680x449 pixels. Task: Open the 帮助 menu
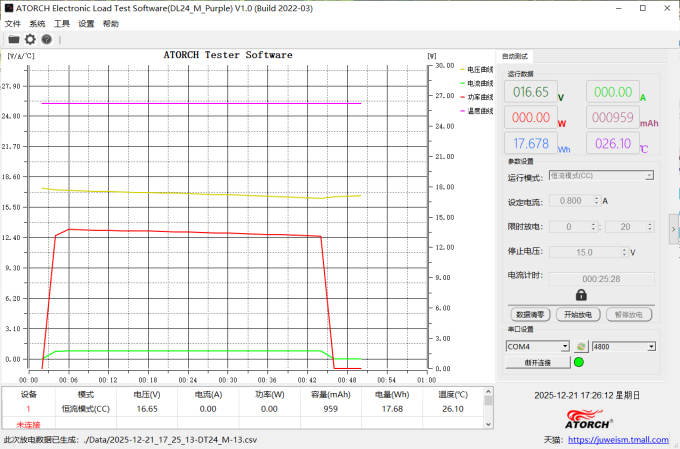coord(111,24)
